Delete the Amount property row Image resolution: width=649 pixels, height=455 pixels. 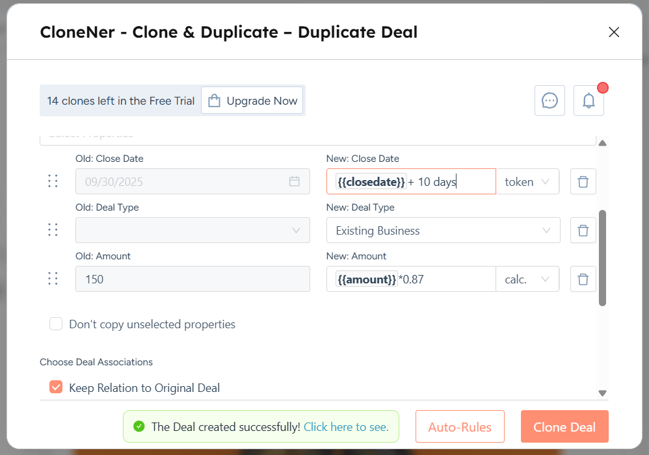[583, 279]
